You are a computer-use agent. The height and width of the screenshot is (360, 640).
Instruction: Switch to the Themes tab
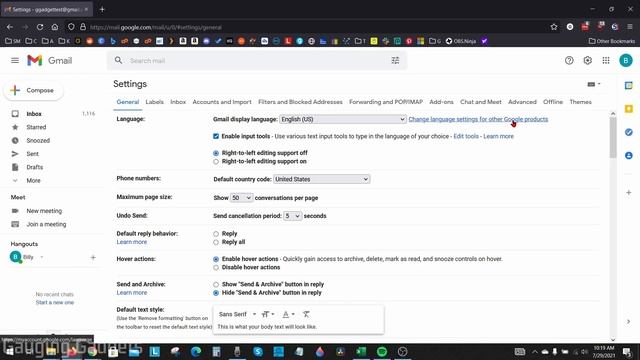580,102
